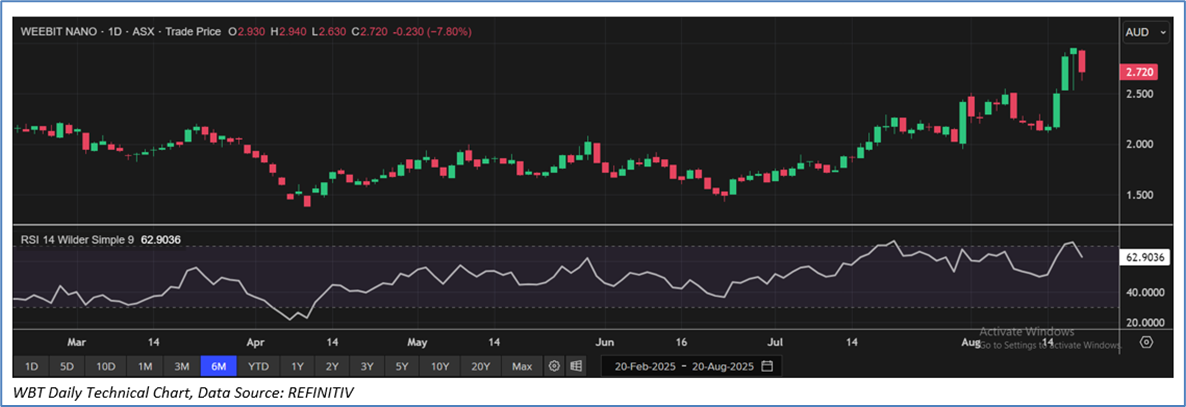The image size is (1186, 407).
Task: Click the 20-Aug-2025 end date field
Action: (723, 366)
